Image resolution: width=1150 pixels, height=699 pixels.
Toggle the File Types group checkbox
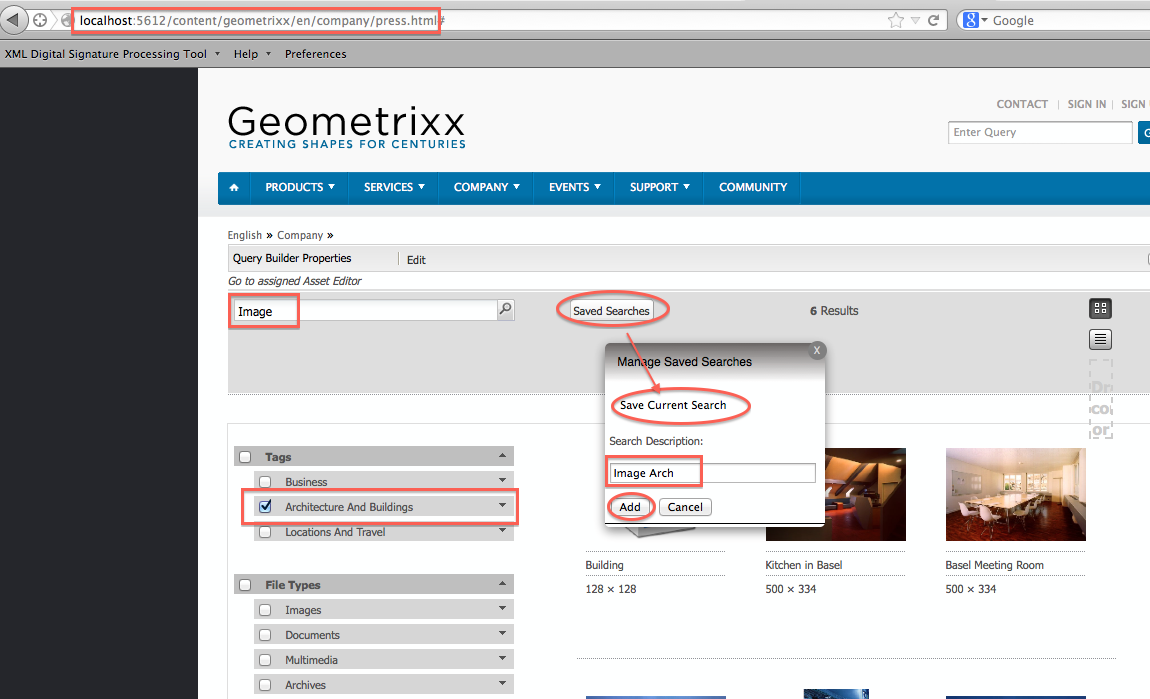coord(246,585)
